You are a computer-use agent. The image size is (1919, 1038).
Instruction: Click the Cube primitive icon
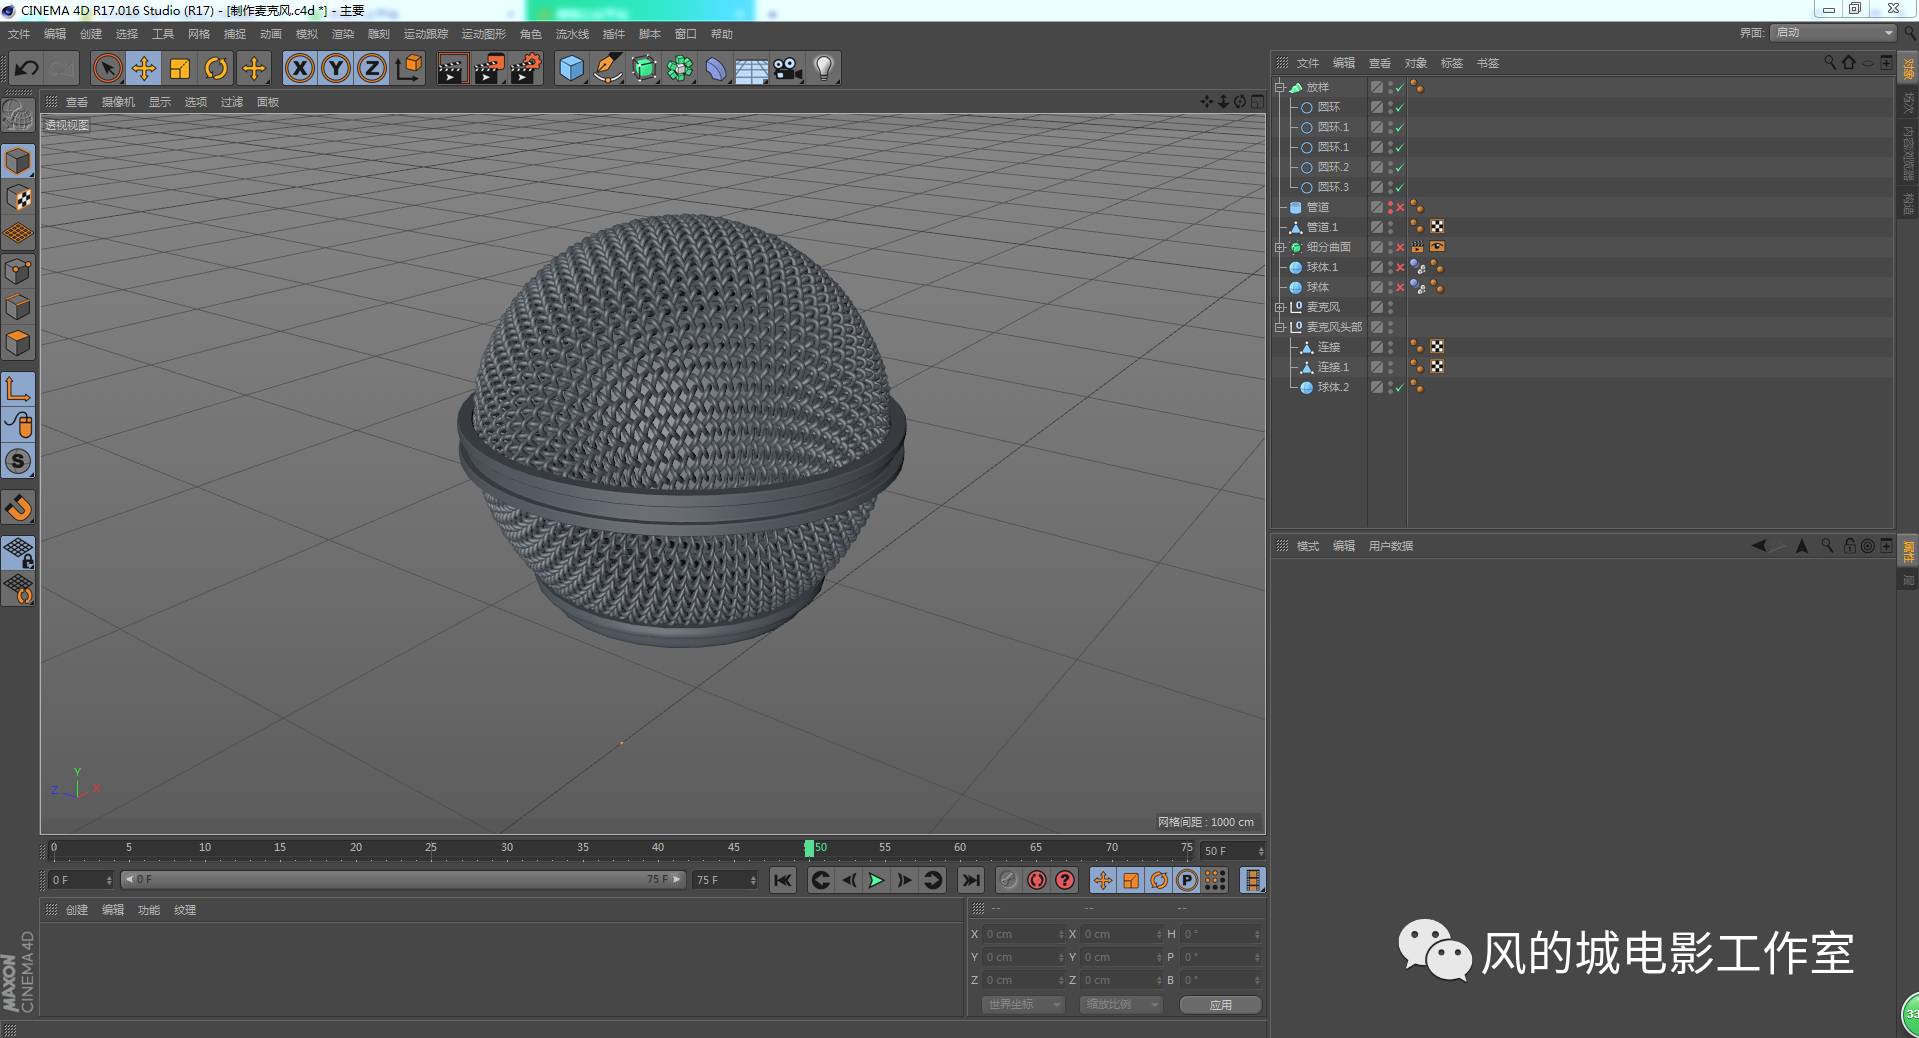[x=570, y=68]
